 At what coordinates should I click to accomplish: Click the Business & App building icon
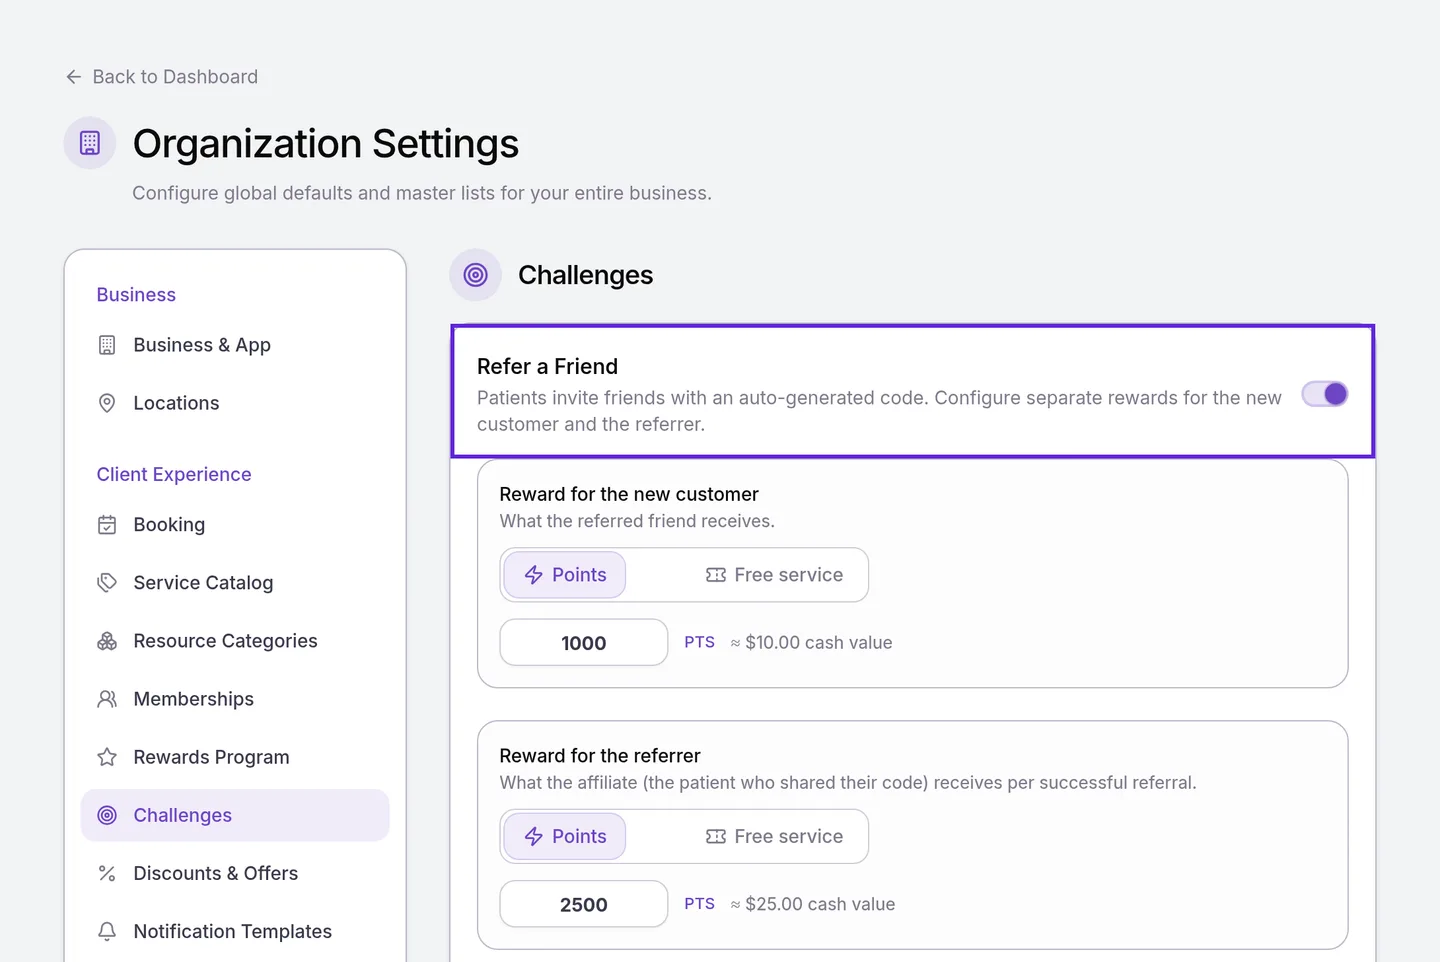107,345
